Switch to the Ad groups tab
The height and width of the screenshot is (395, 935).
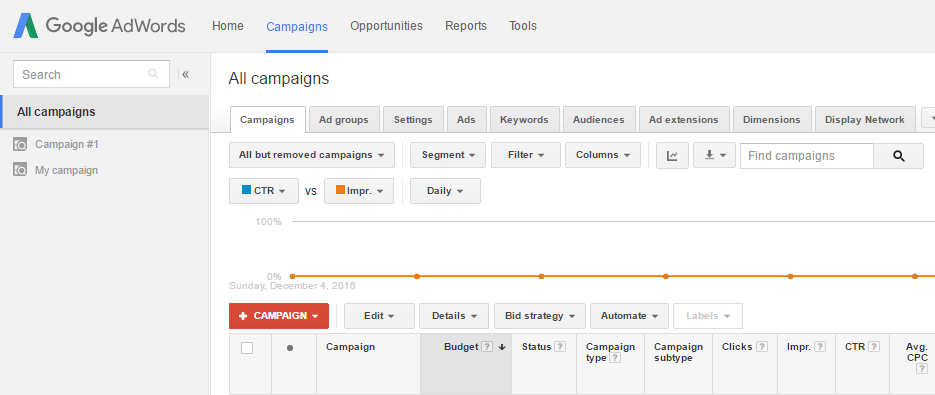coord(343,119)
